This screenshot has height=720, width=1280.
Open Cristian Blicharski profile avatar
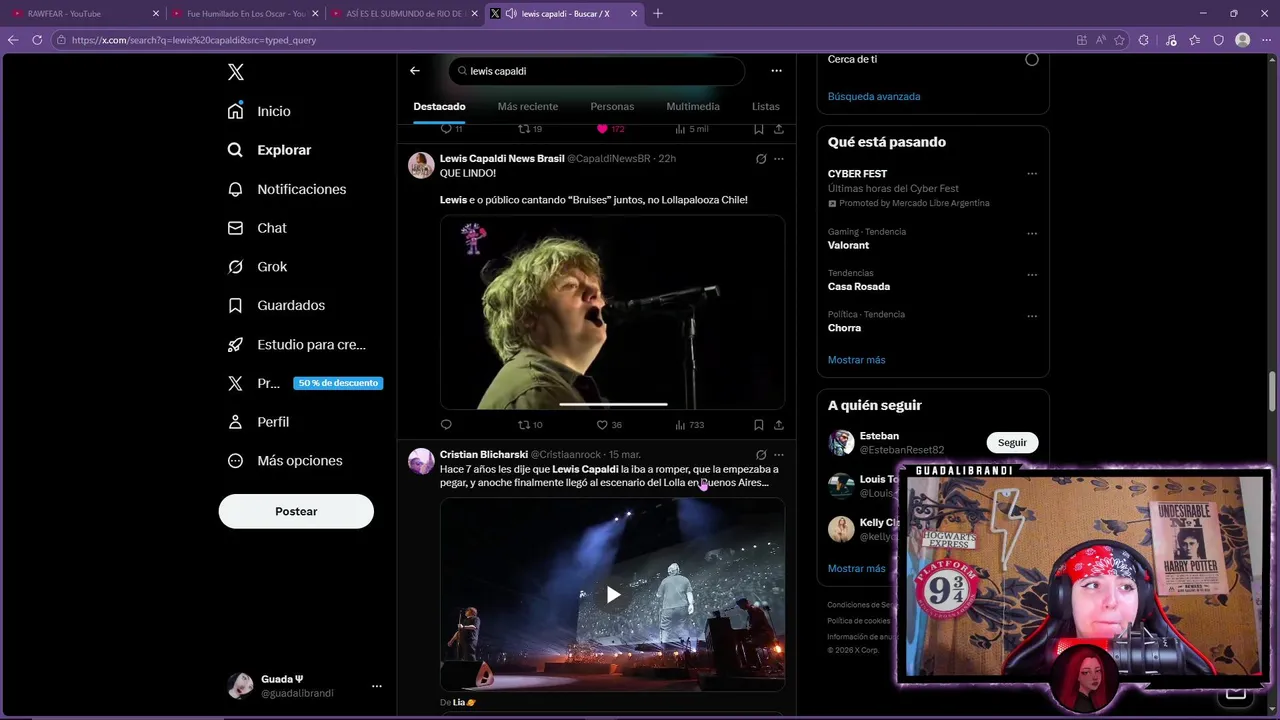pos(421,461)
